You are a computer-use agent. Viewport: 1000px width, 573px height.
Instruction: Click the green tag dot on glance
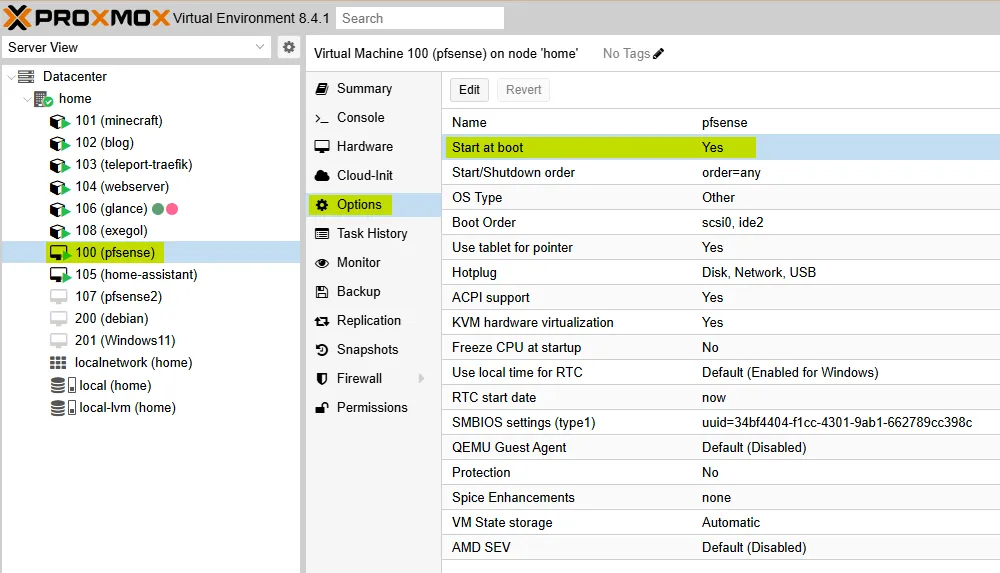coord(158,209)
